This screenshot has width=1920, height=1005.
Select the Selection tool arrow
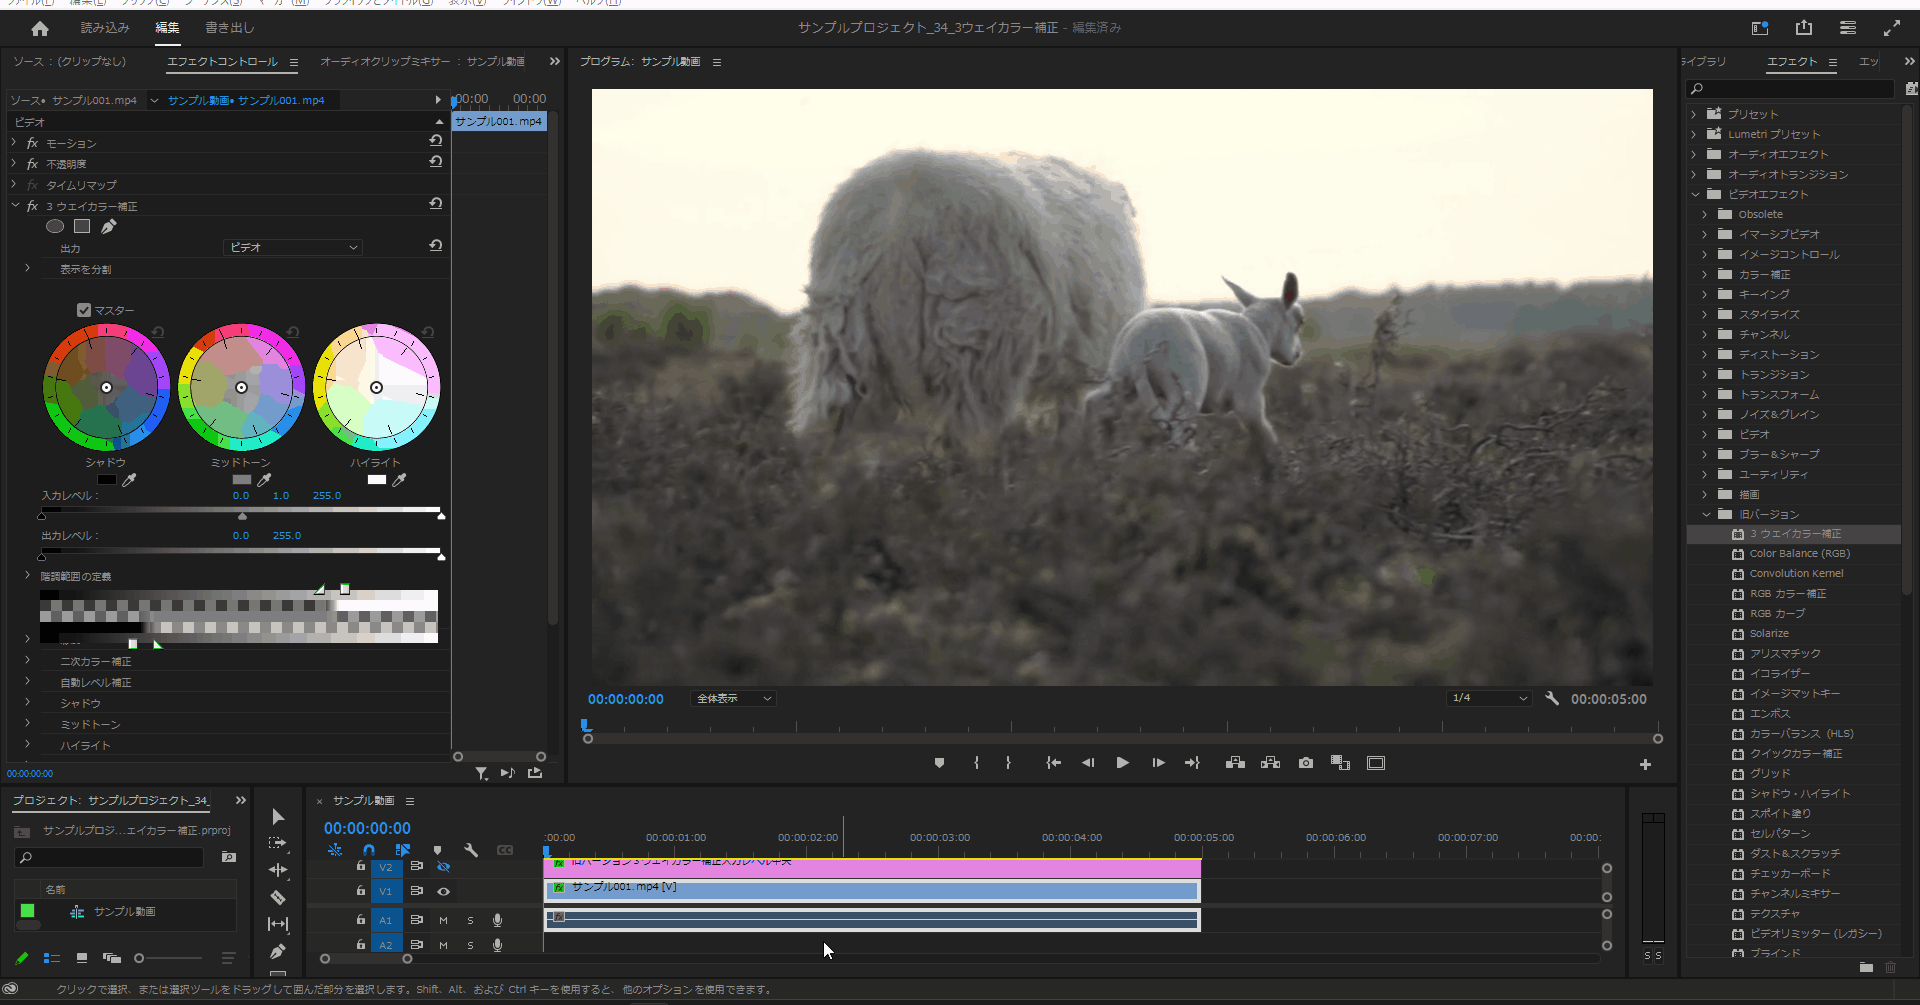pyautogui.click(x=278, y=817)
